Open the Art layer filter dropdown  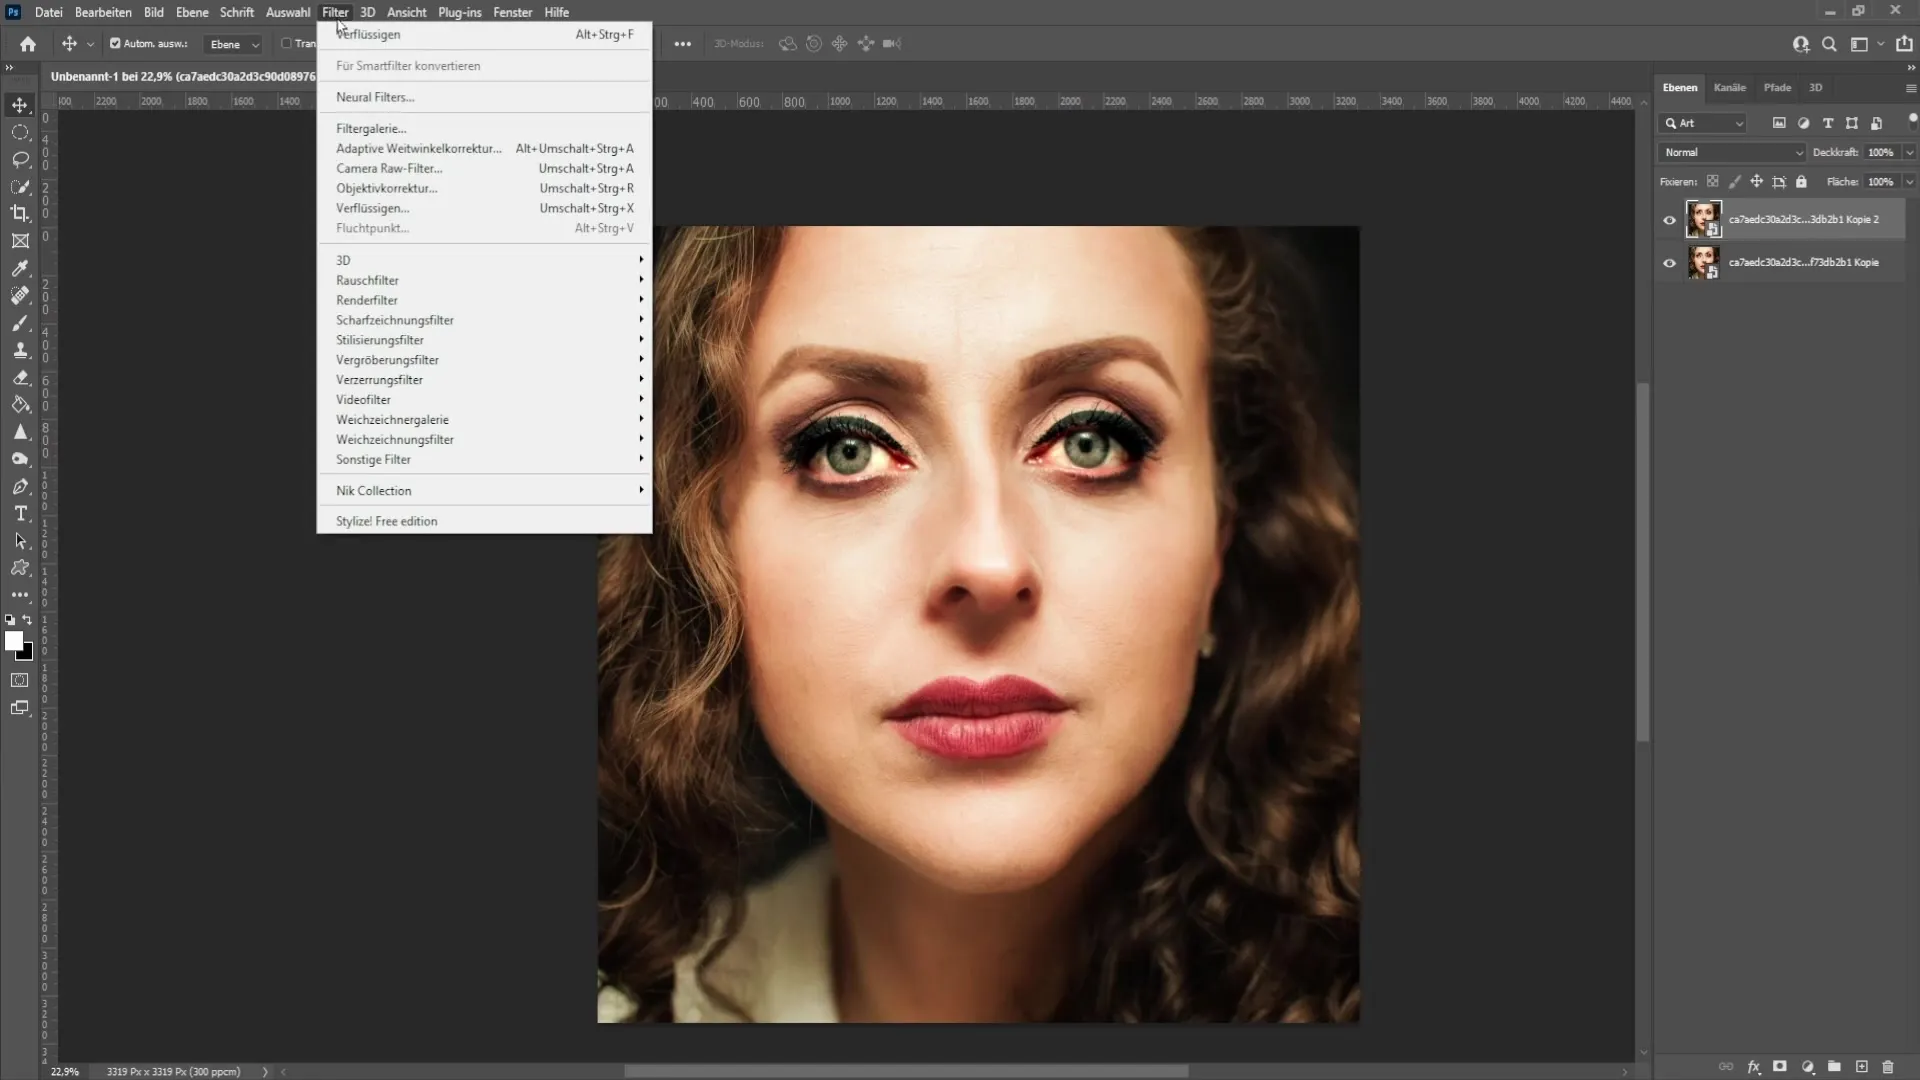[1703, 123]
